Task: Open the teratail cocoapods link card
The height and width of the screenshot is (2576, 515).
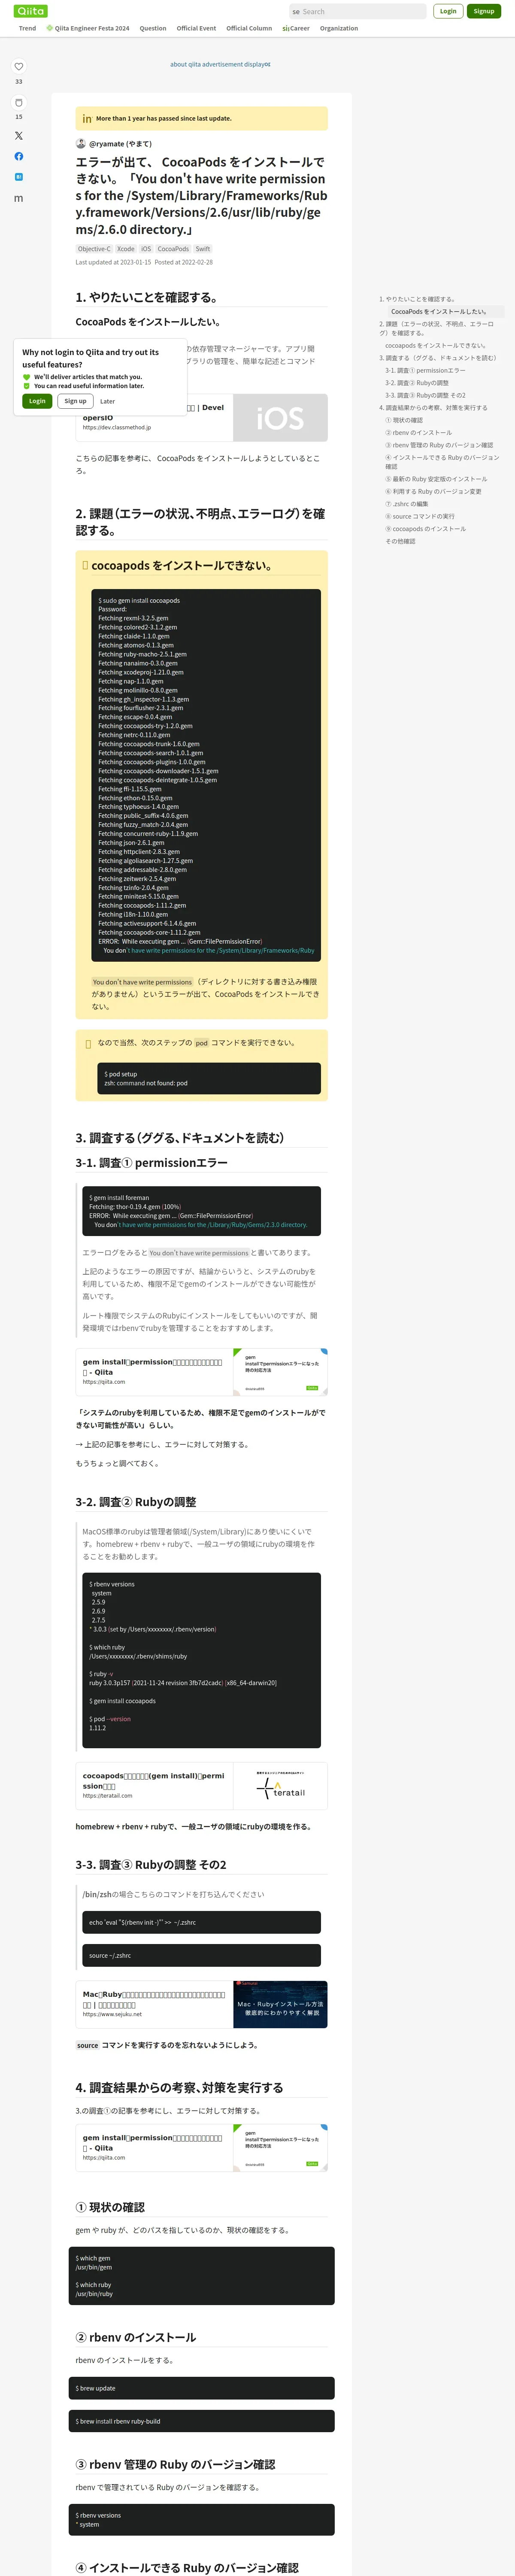Action: (202, 1785)
